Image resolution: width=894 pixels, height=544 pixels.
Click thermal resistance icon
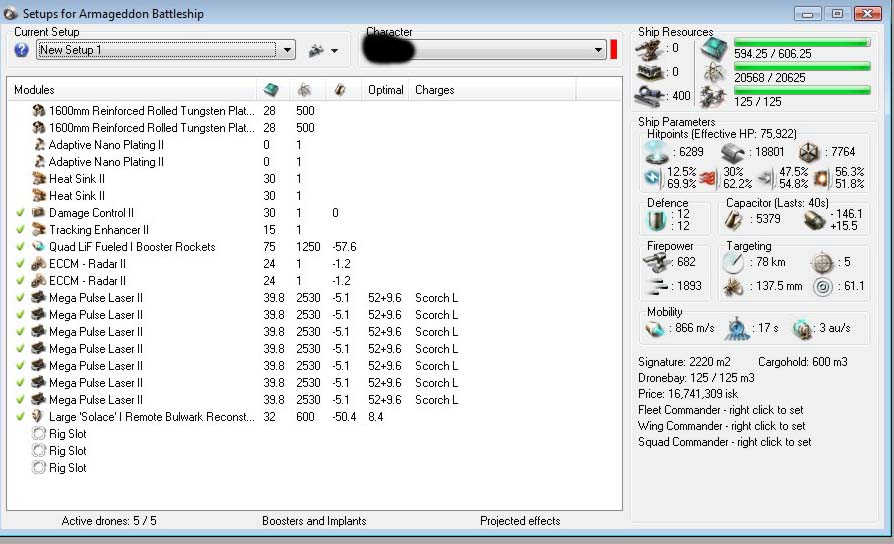709,179
